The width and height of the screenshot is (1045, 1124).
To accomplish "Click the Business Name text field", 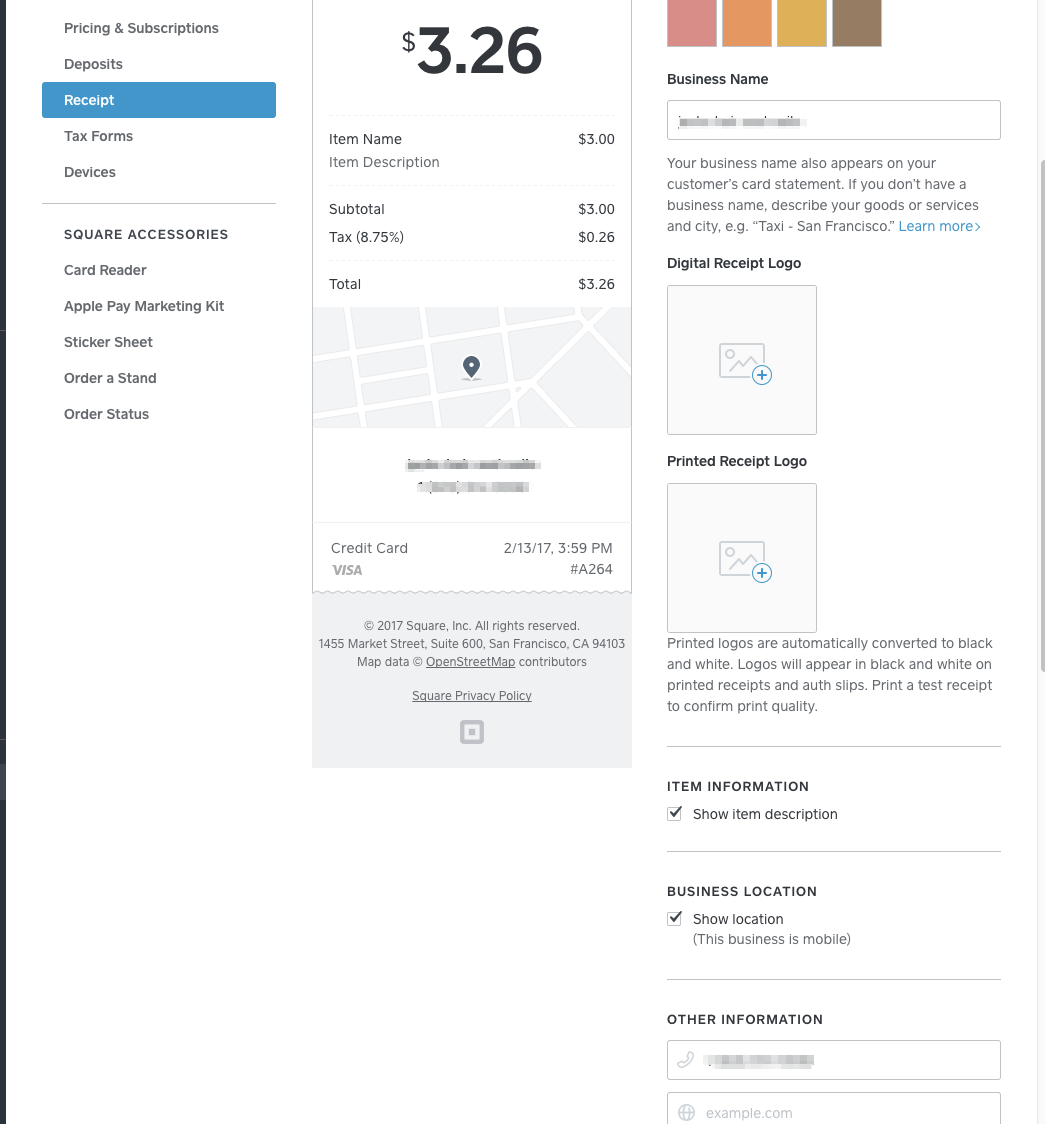I will pos(834,120).
